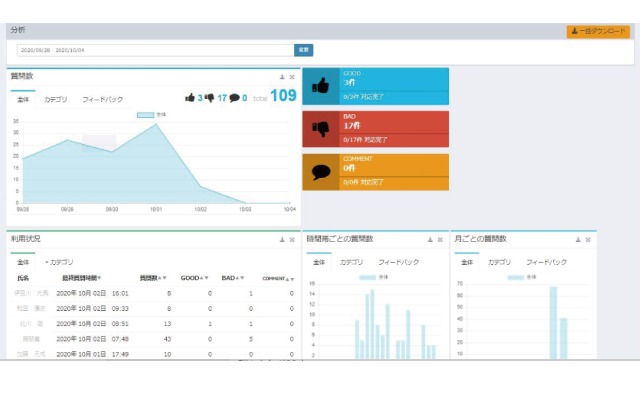640x412 pixels.
Task: Click the 10/01 peak on line chart
Action: [156, 125]
